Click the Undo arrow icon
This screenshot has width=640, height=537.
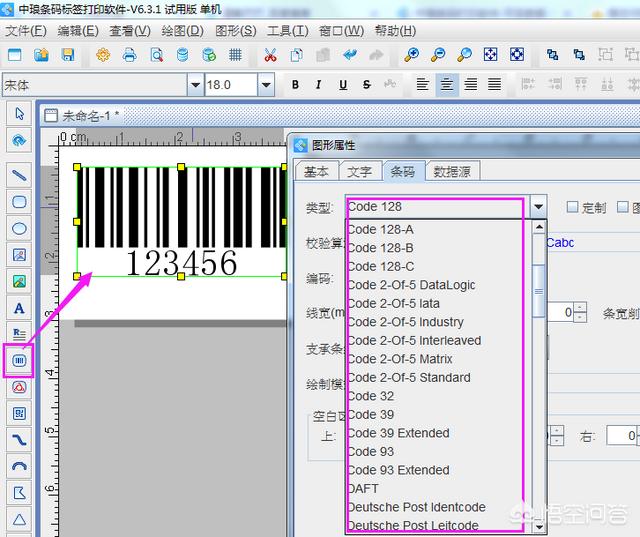pyautogui.click(x=350, y=54)
